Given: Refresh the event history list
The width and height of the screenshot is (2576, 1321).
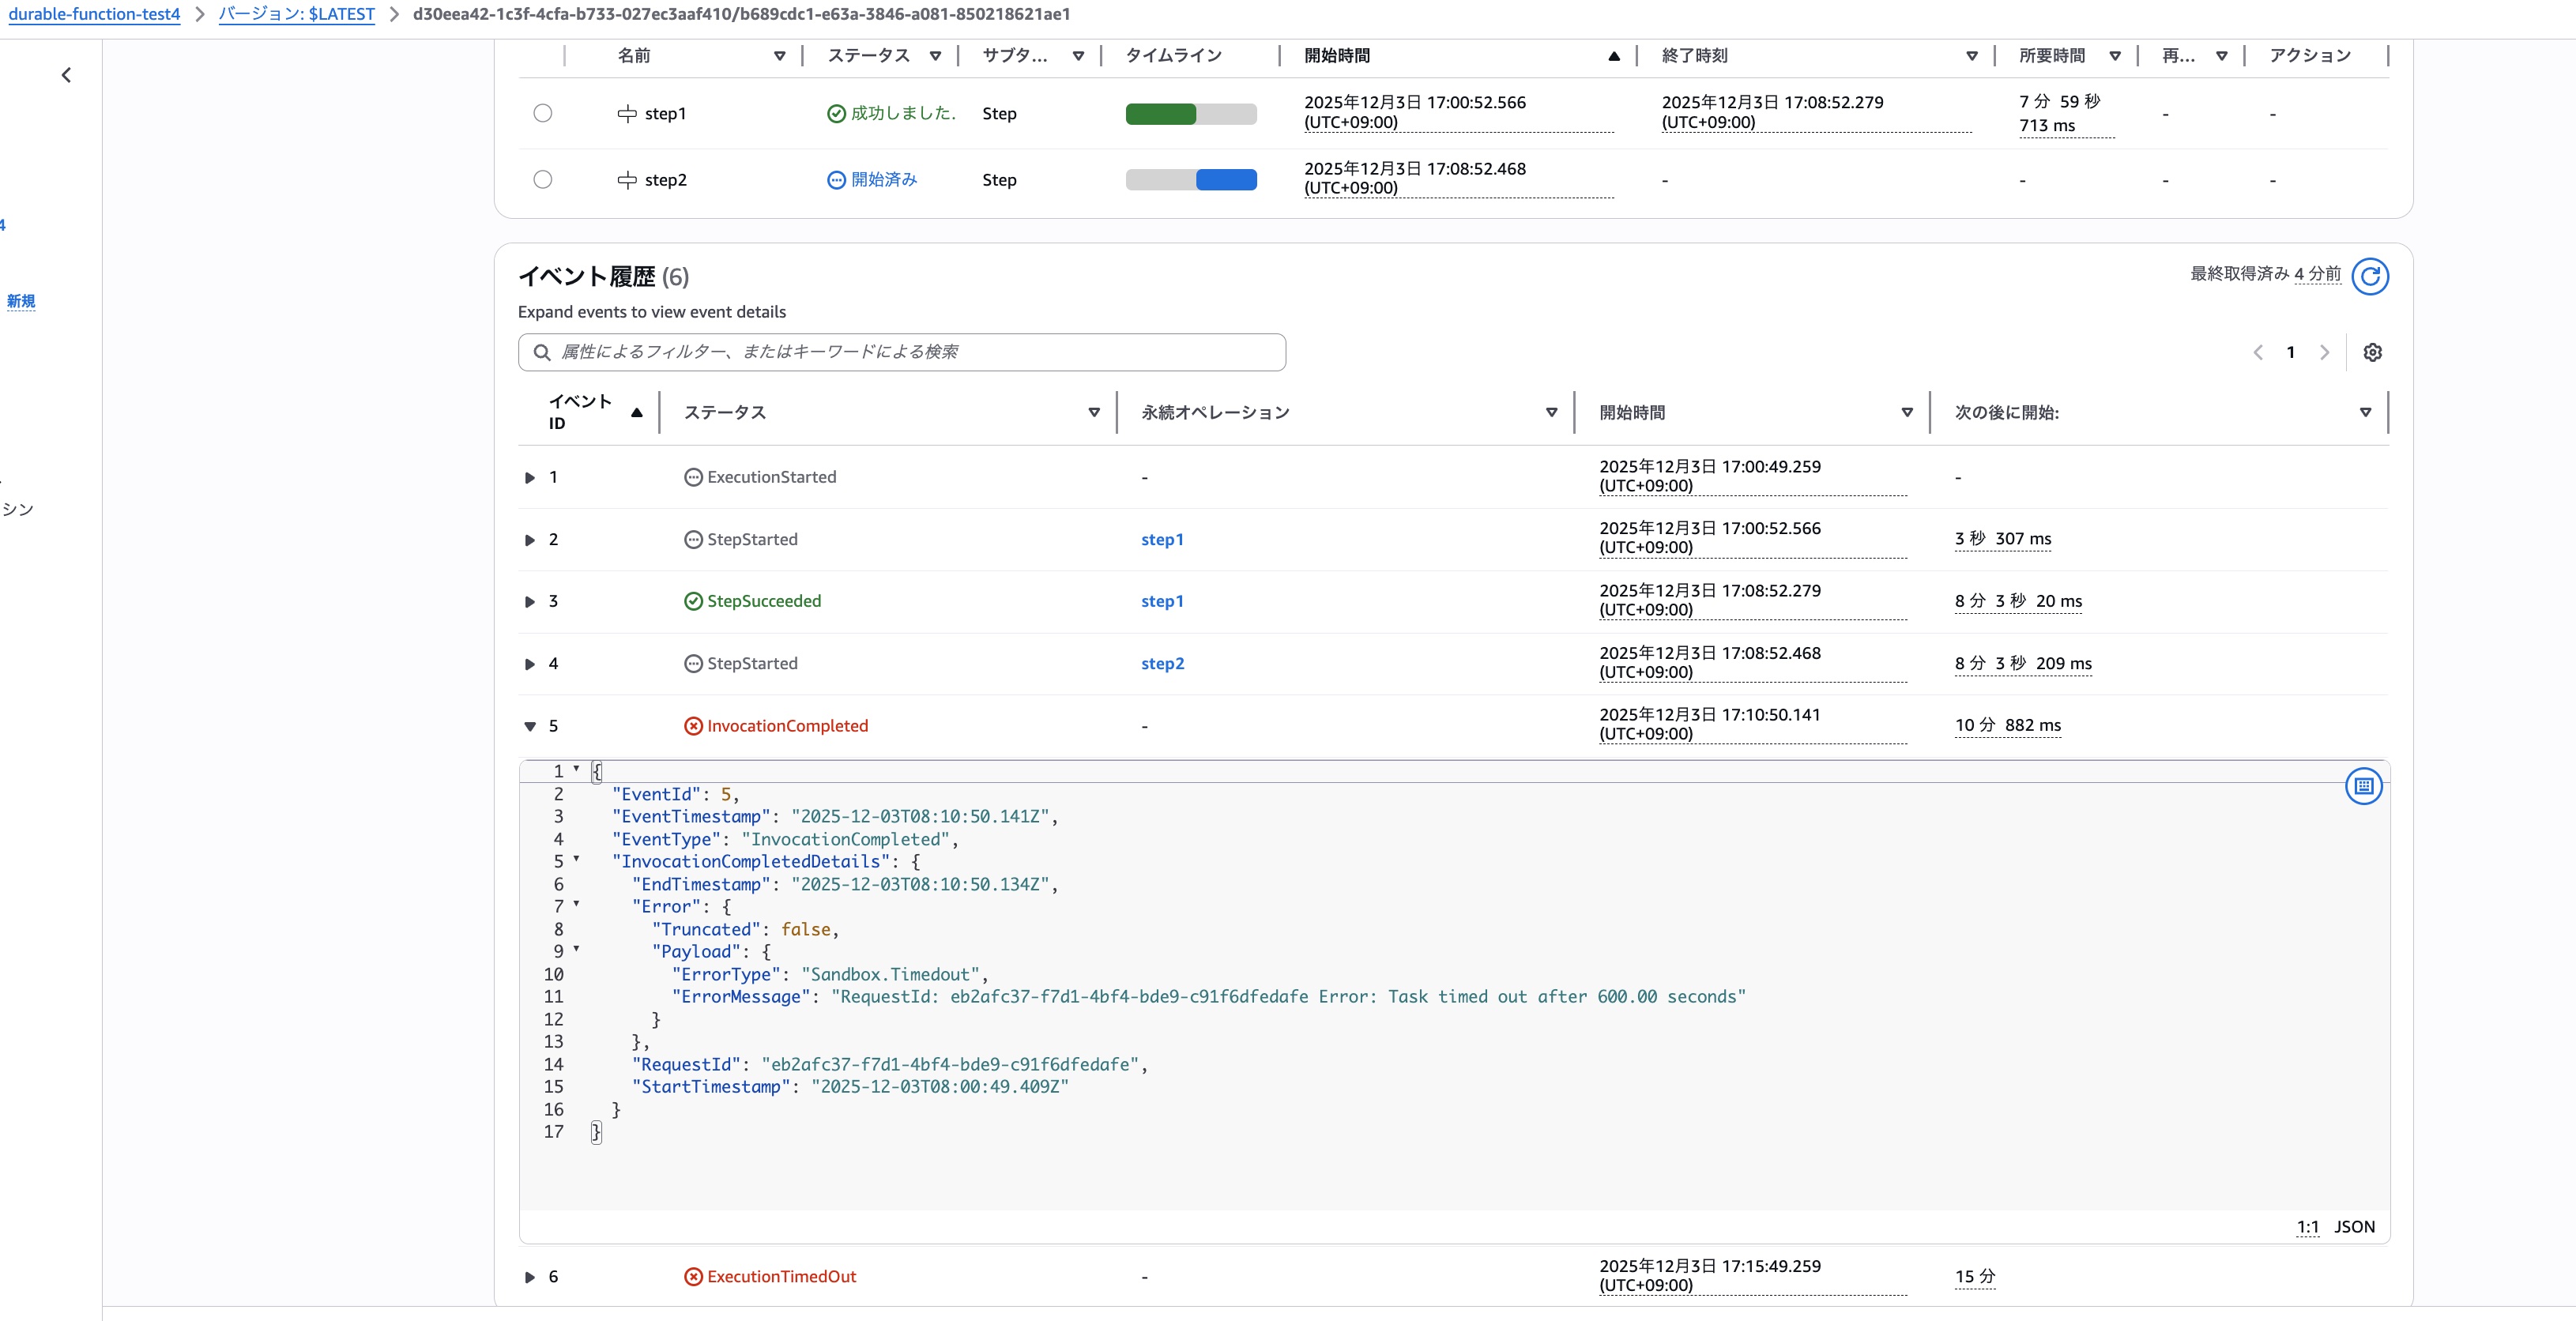Looking at the screenshot, I should pyautogui.click(x=2369, y=276).
